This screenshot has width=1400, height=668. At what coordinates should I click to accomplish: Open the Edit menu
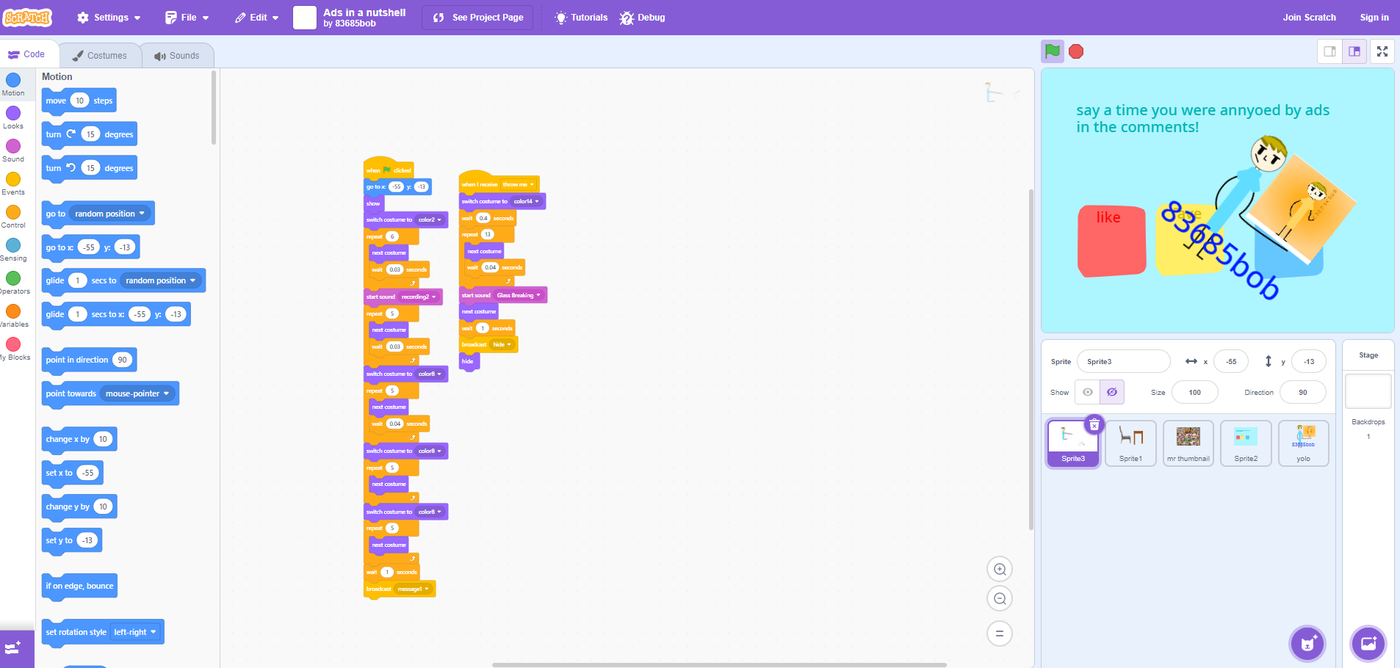[257, 17]
